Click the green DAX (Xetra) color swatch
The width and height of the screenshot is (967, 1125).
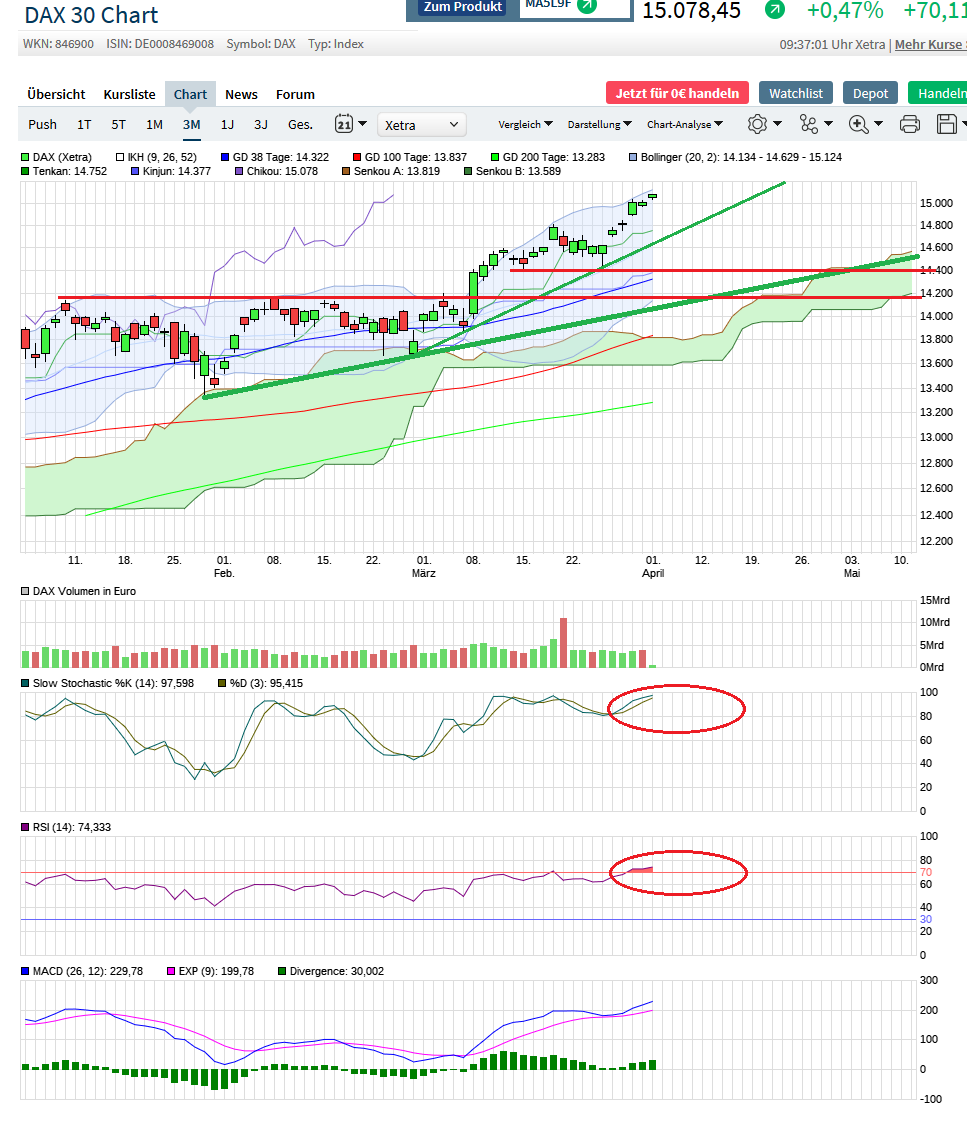click(23, 157)
